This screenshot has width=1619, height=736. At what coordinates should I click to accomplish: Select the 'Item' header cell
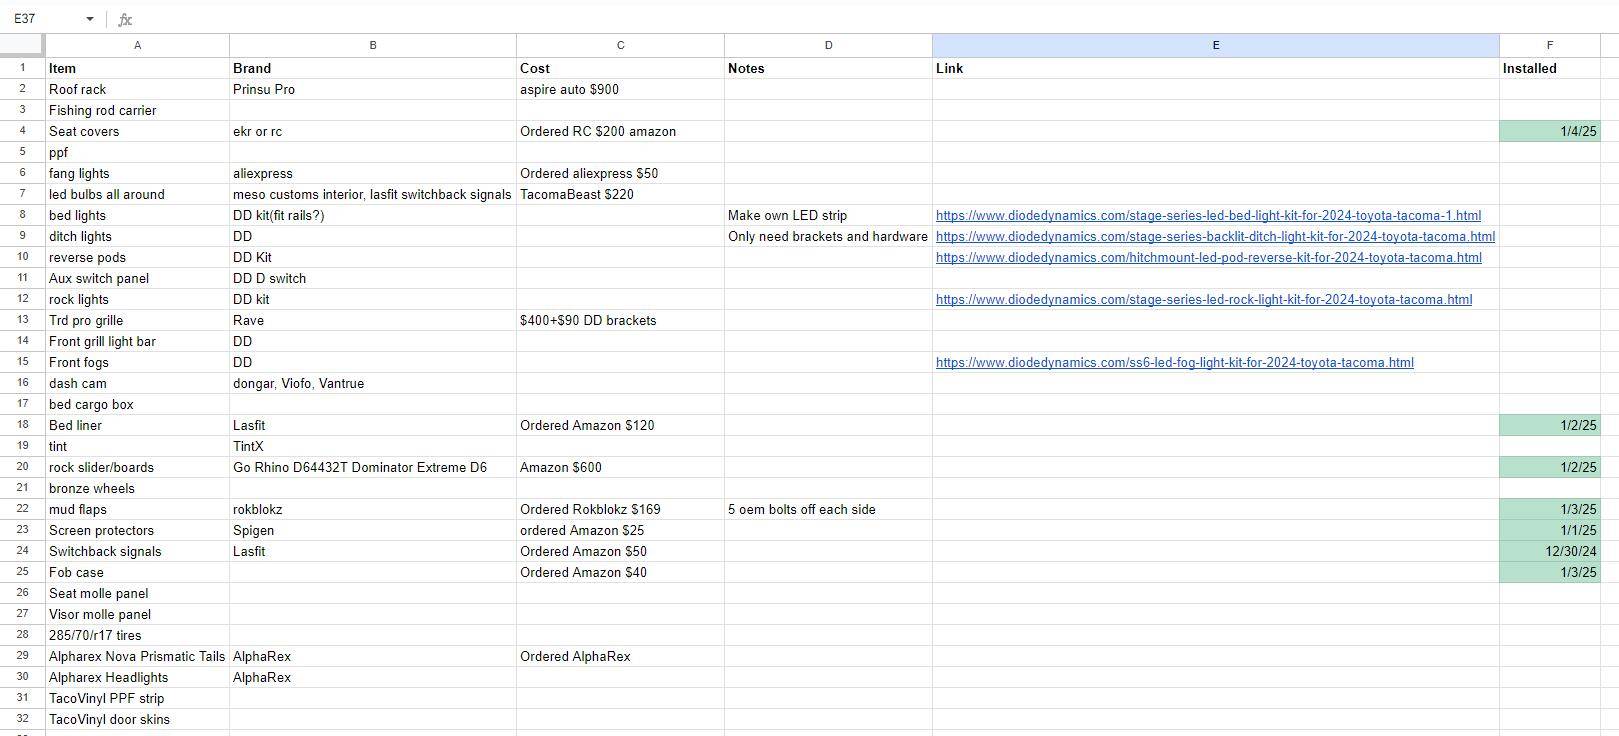click(137, 68)
